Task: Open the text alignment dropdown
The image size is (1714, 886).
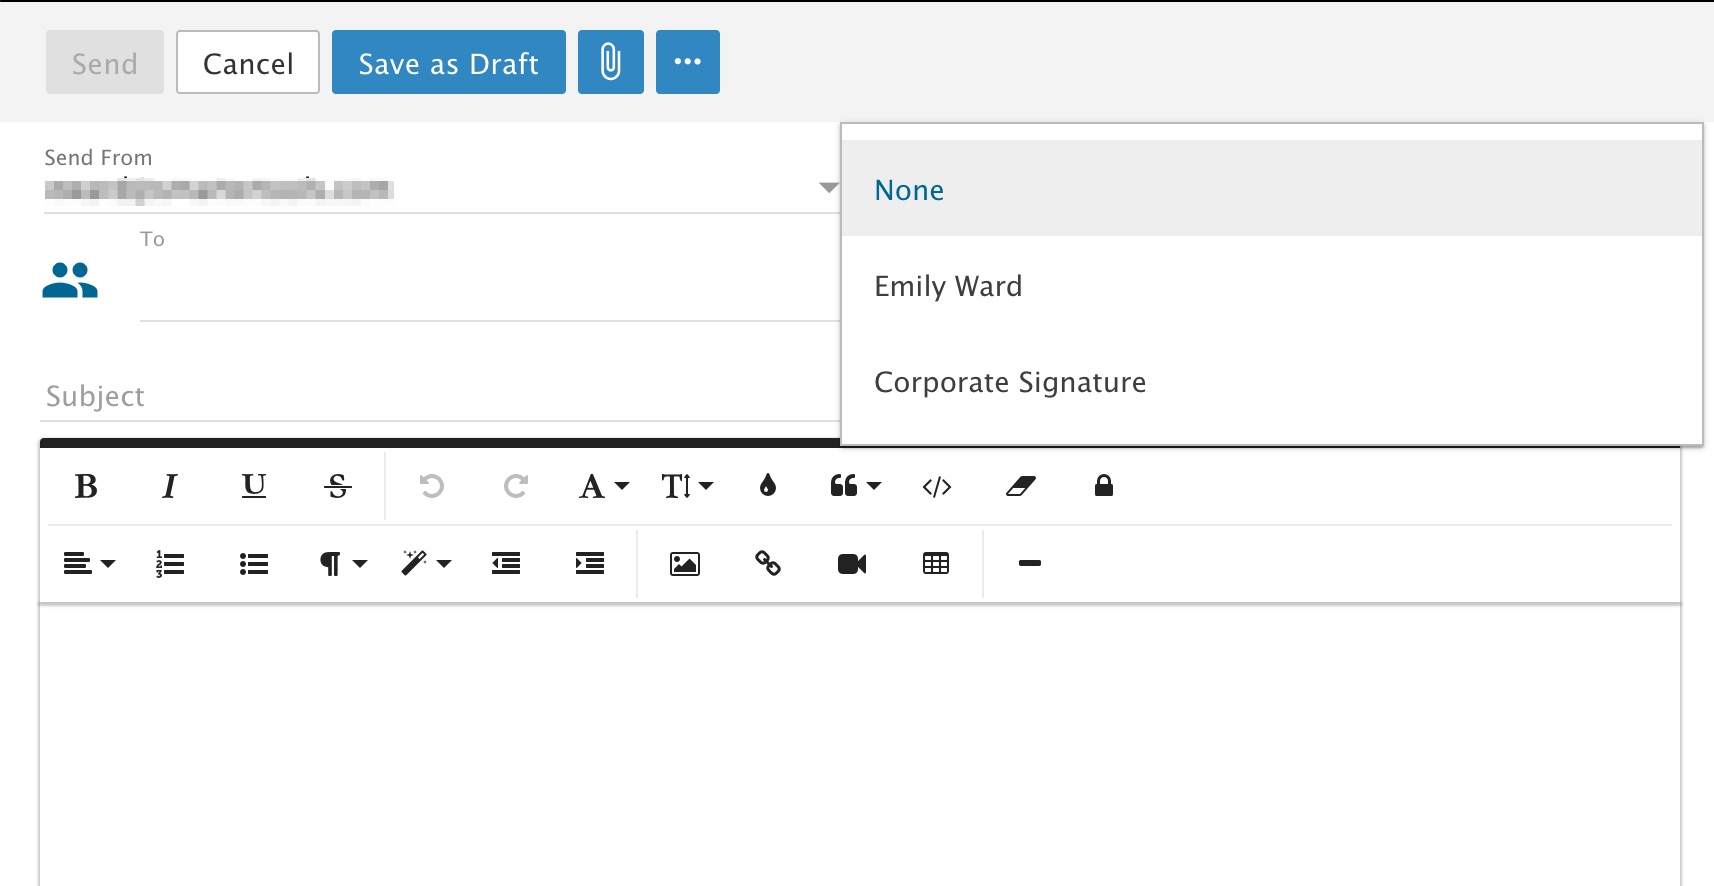Action: [x=89, y=564]
